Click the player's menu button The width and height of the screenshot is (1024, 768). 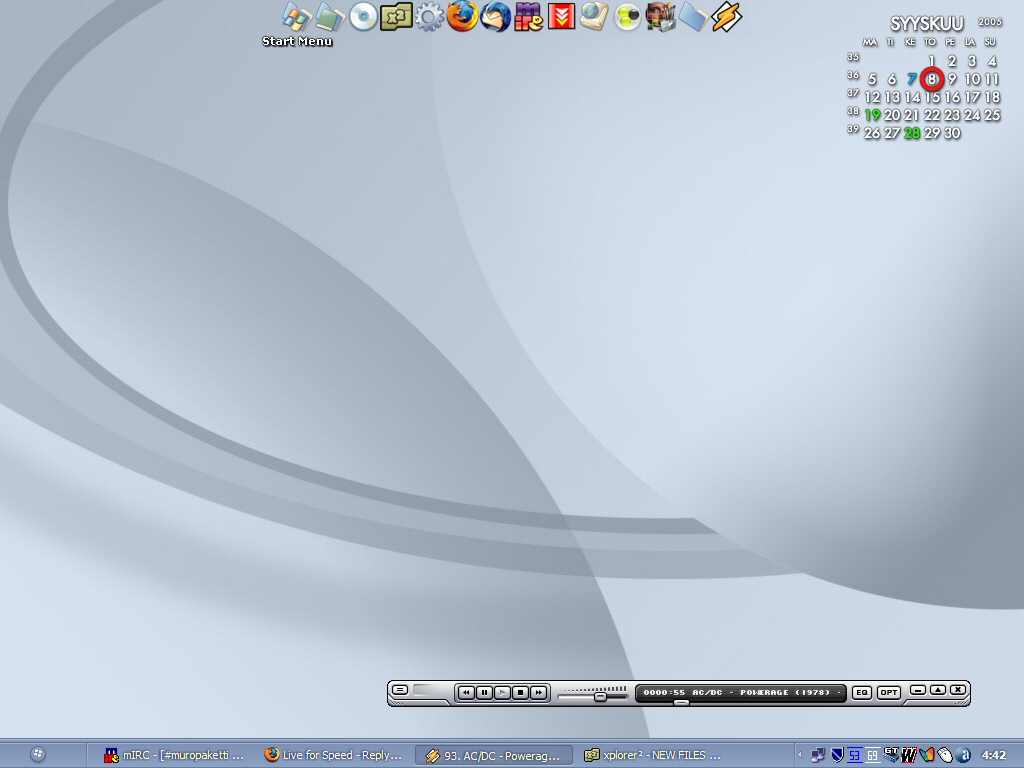(400, 690)
